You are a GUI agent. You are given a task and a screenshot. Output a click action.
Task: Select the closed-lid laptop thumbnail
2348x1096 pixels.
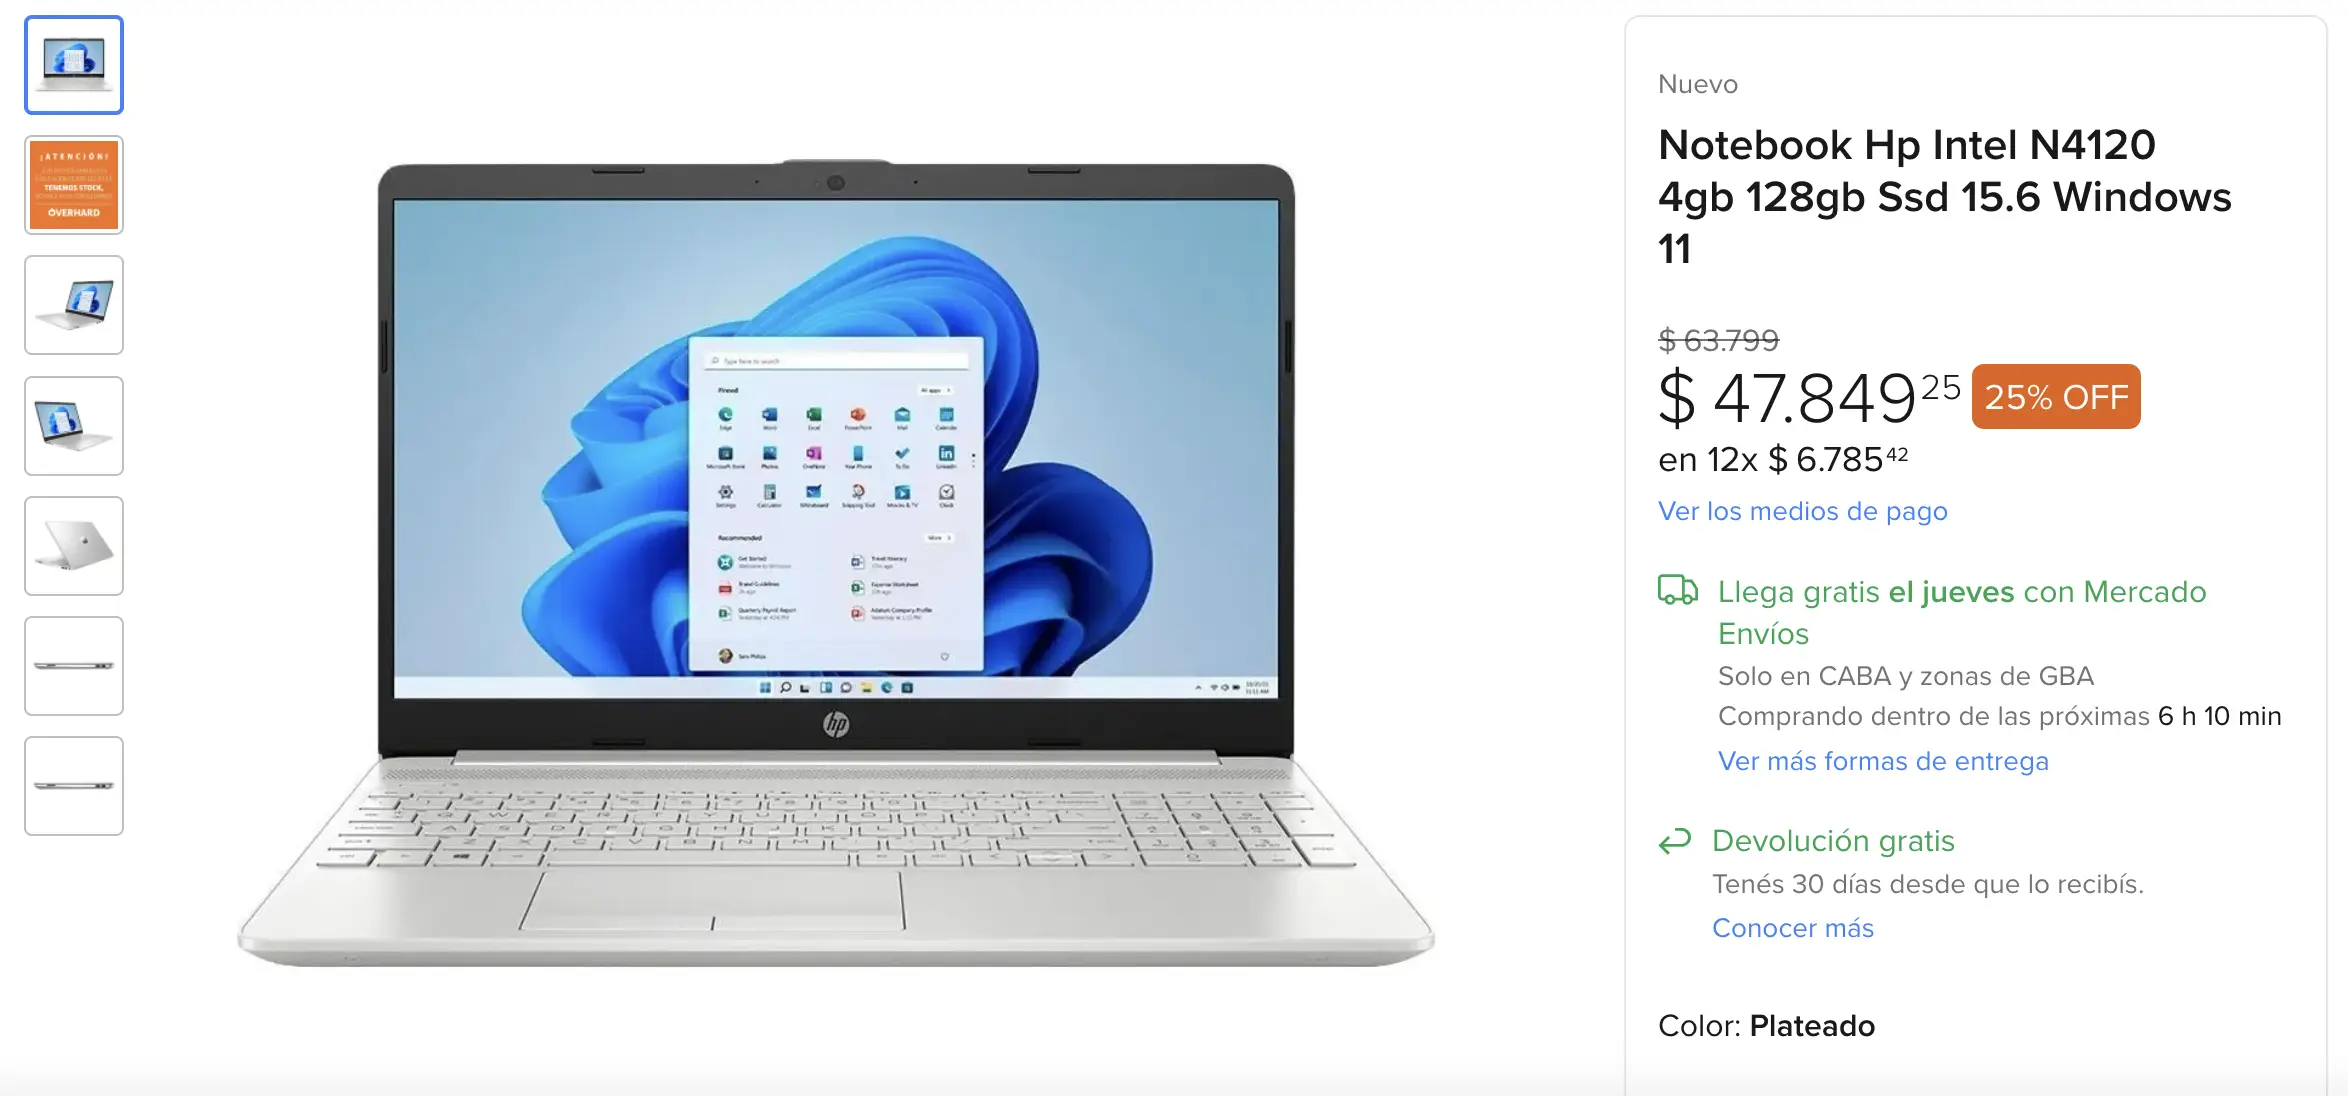(74, 546)
